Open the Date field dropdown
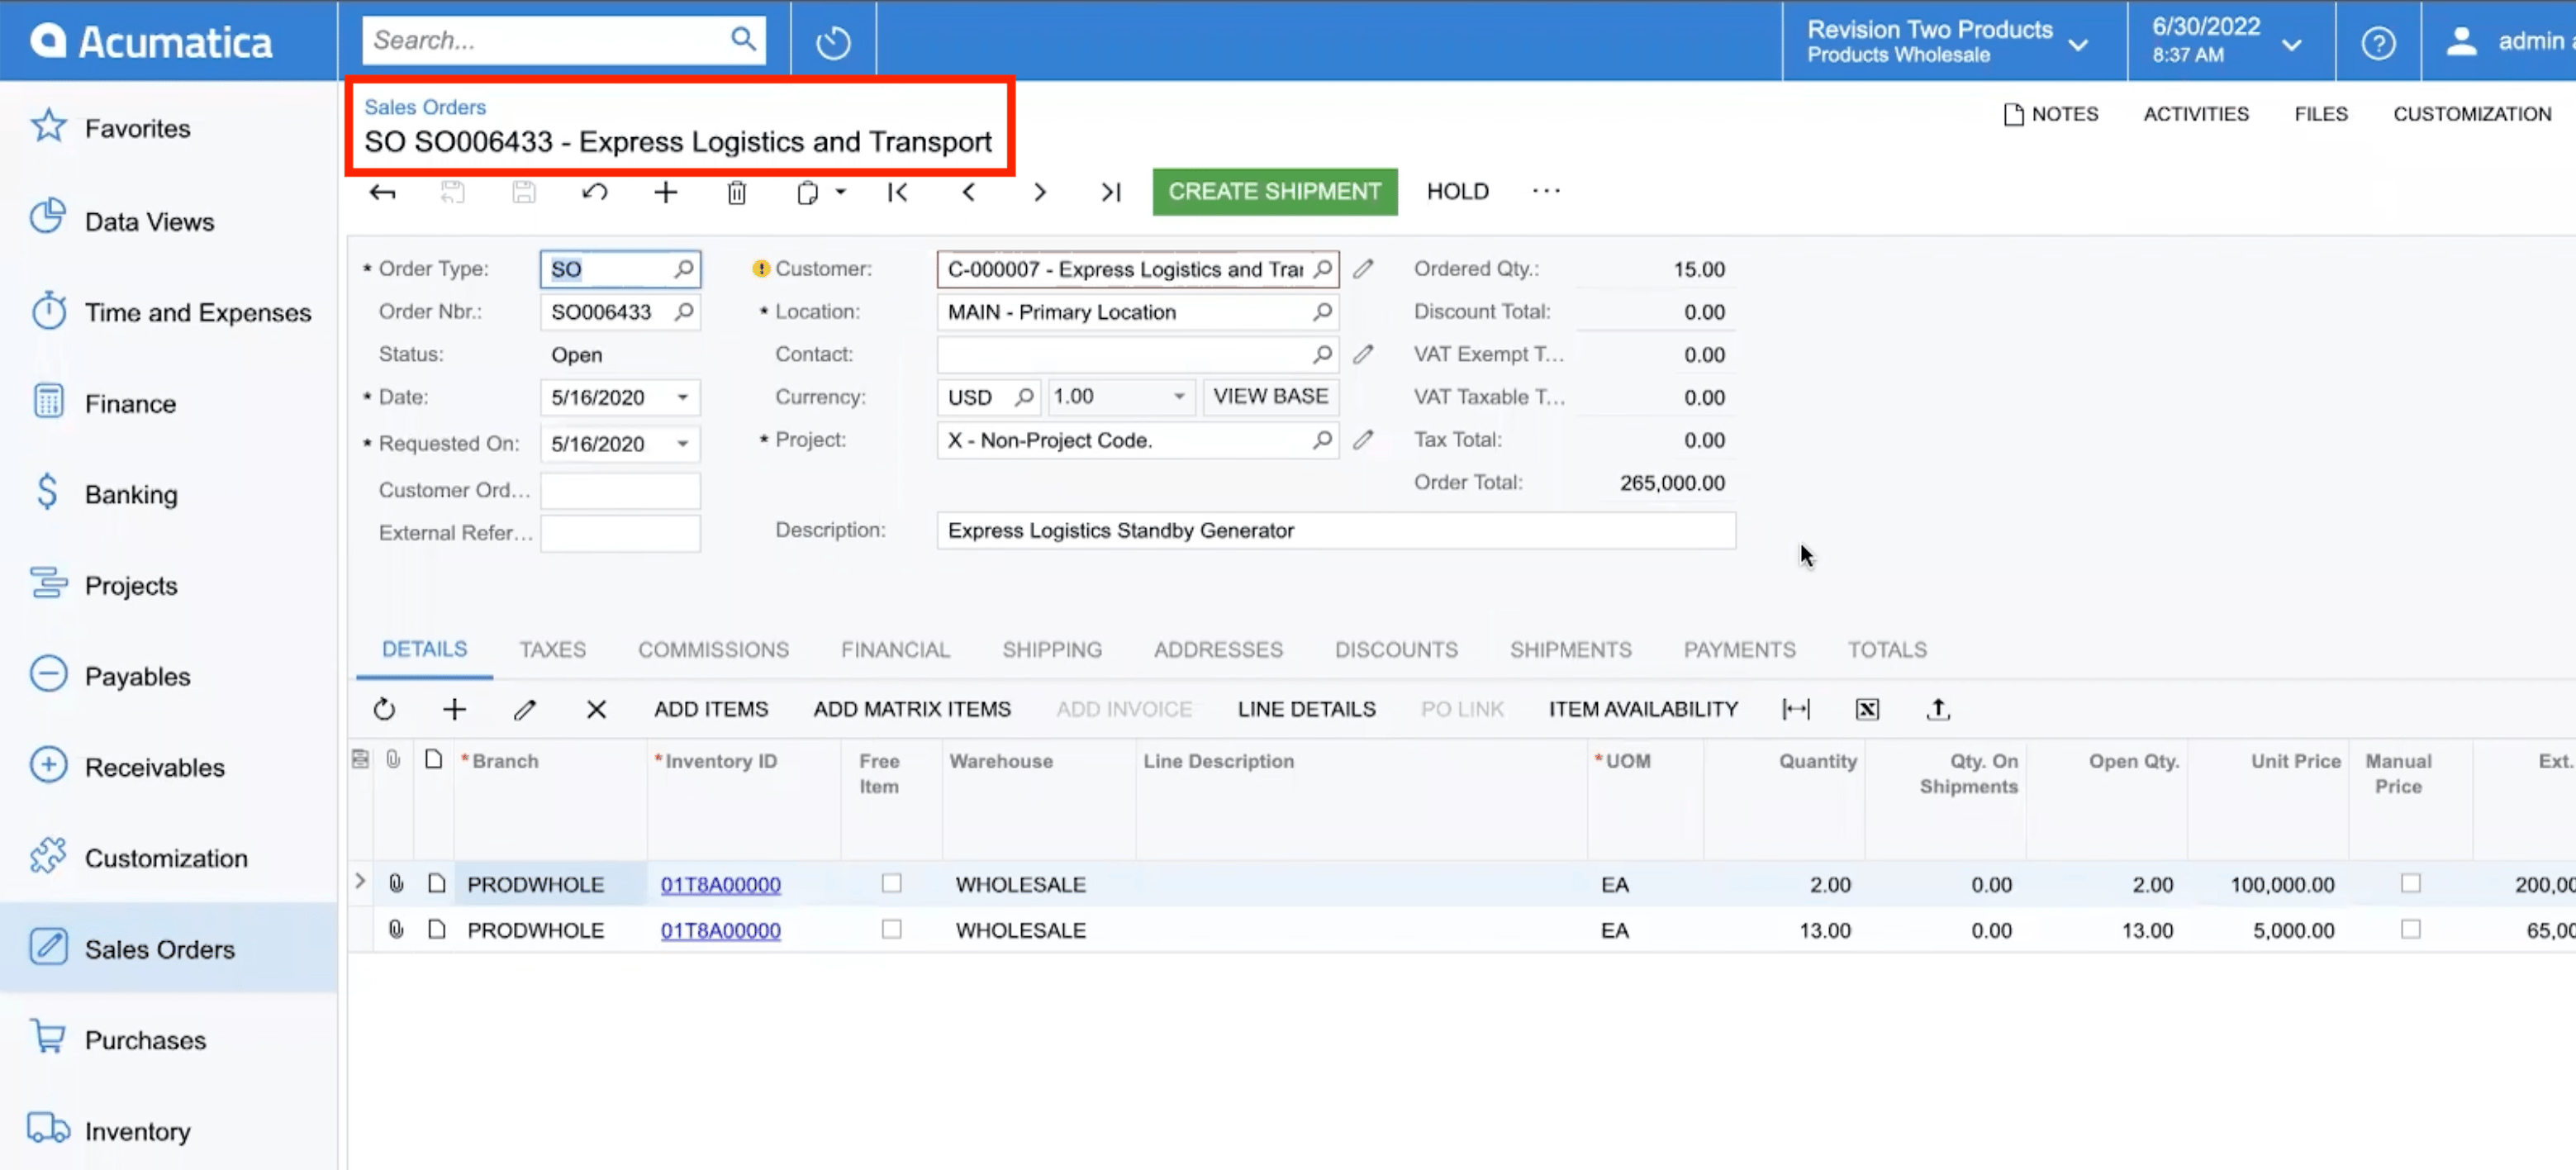The image size is (2576, 1170). coord(682,397)
